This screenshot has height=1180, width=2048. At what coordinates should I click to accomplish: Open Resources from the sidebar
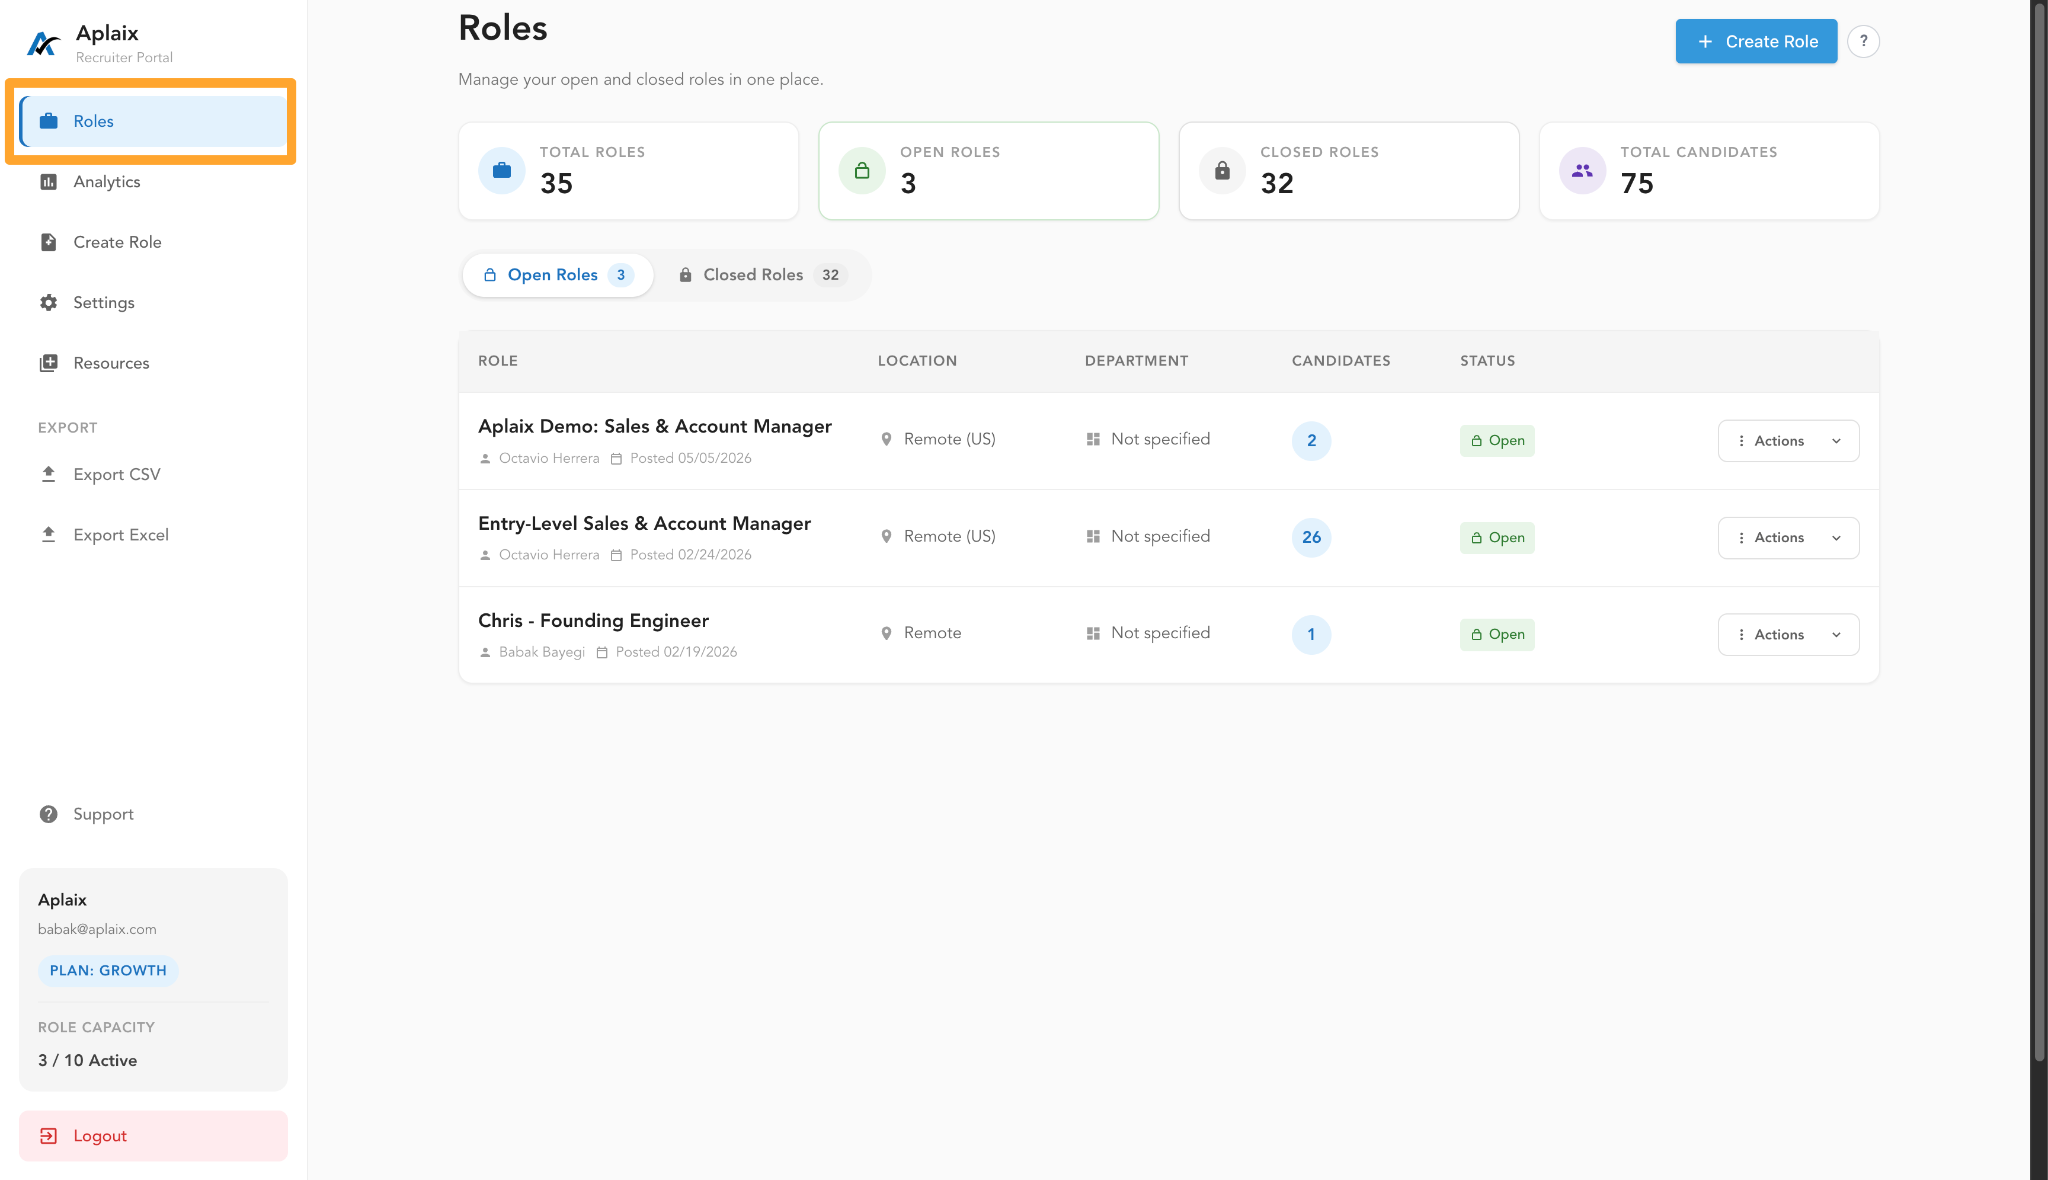coord(153,363)
